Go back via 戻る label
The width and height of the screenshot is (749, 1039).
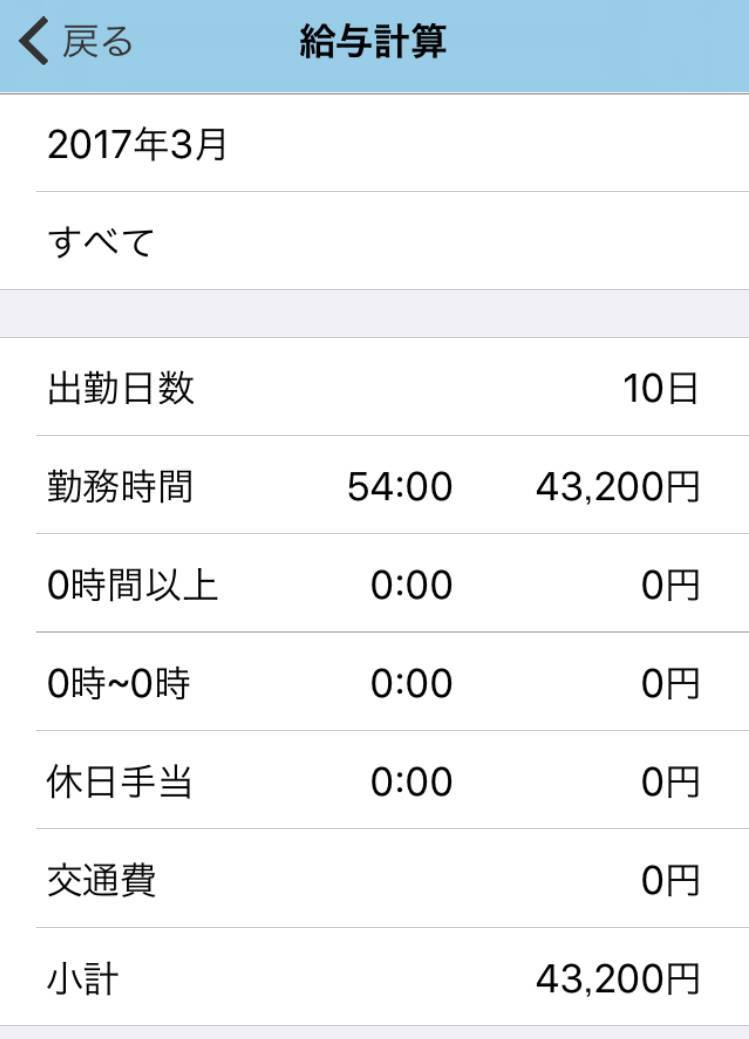pos(97,41)
